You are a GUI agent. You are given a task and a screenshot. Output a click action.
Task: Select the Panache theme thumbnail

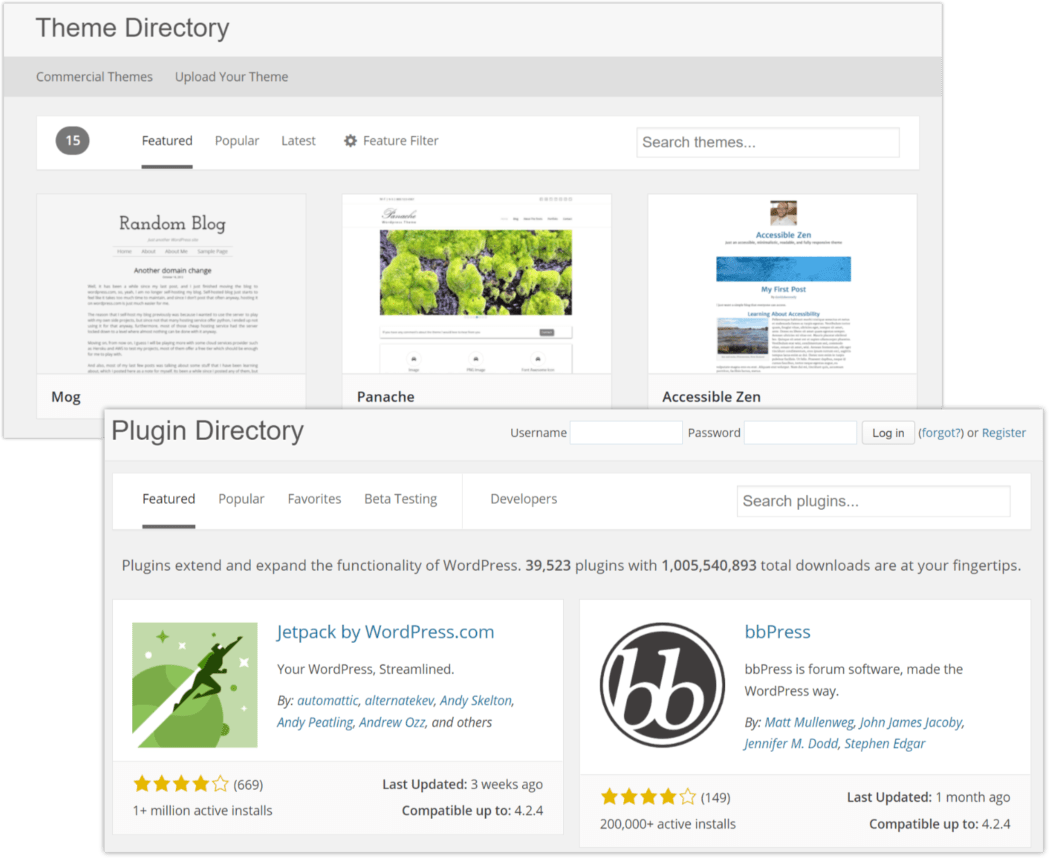[477, 284]
